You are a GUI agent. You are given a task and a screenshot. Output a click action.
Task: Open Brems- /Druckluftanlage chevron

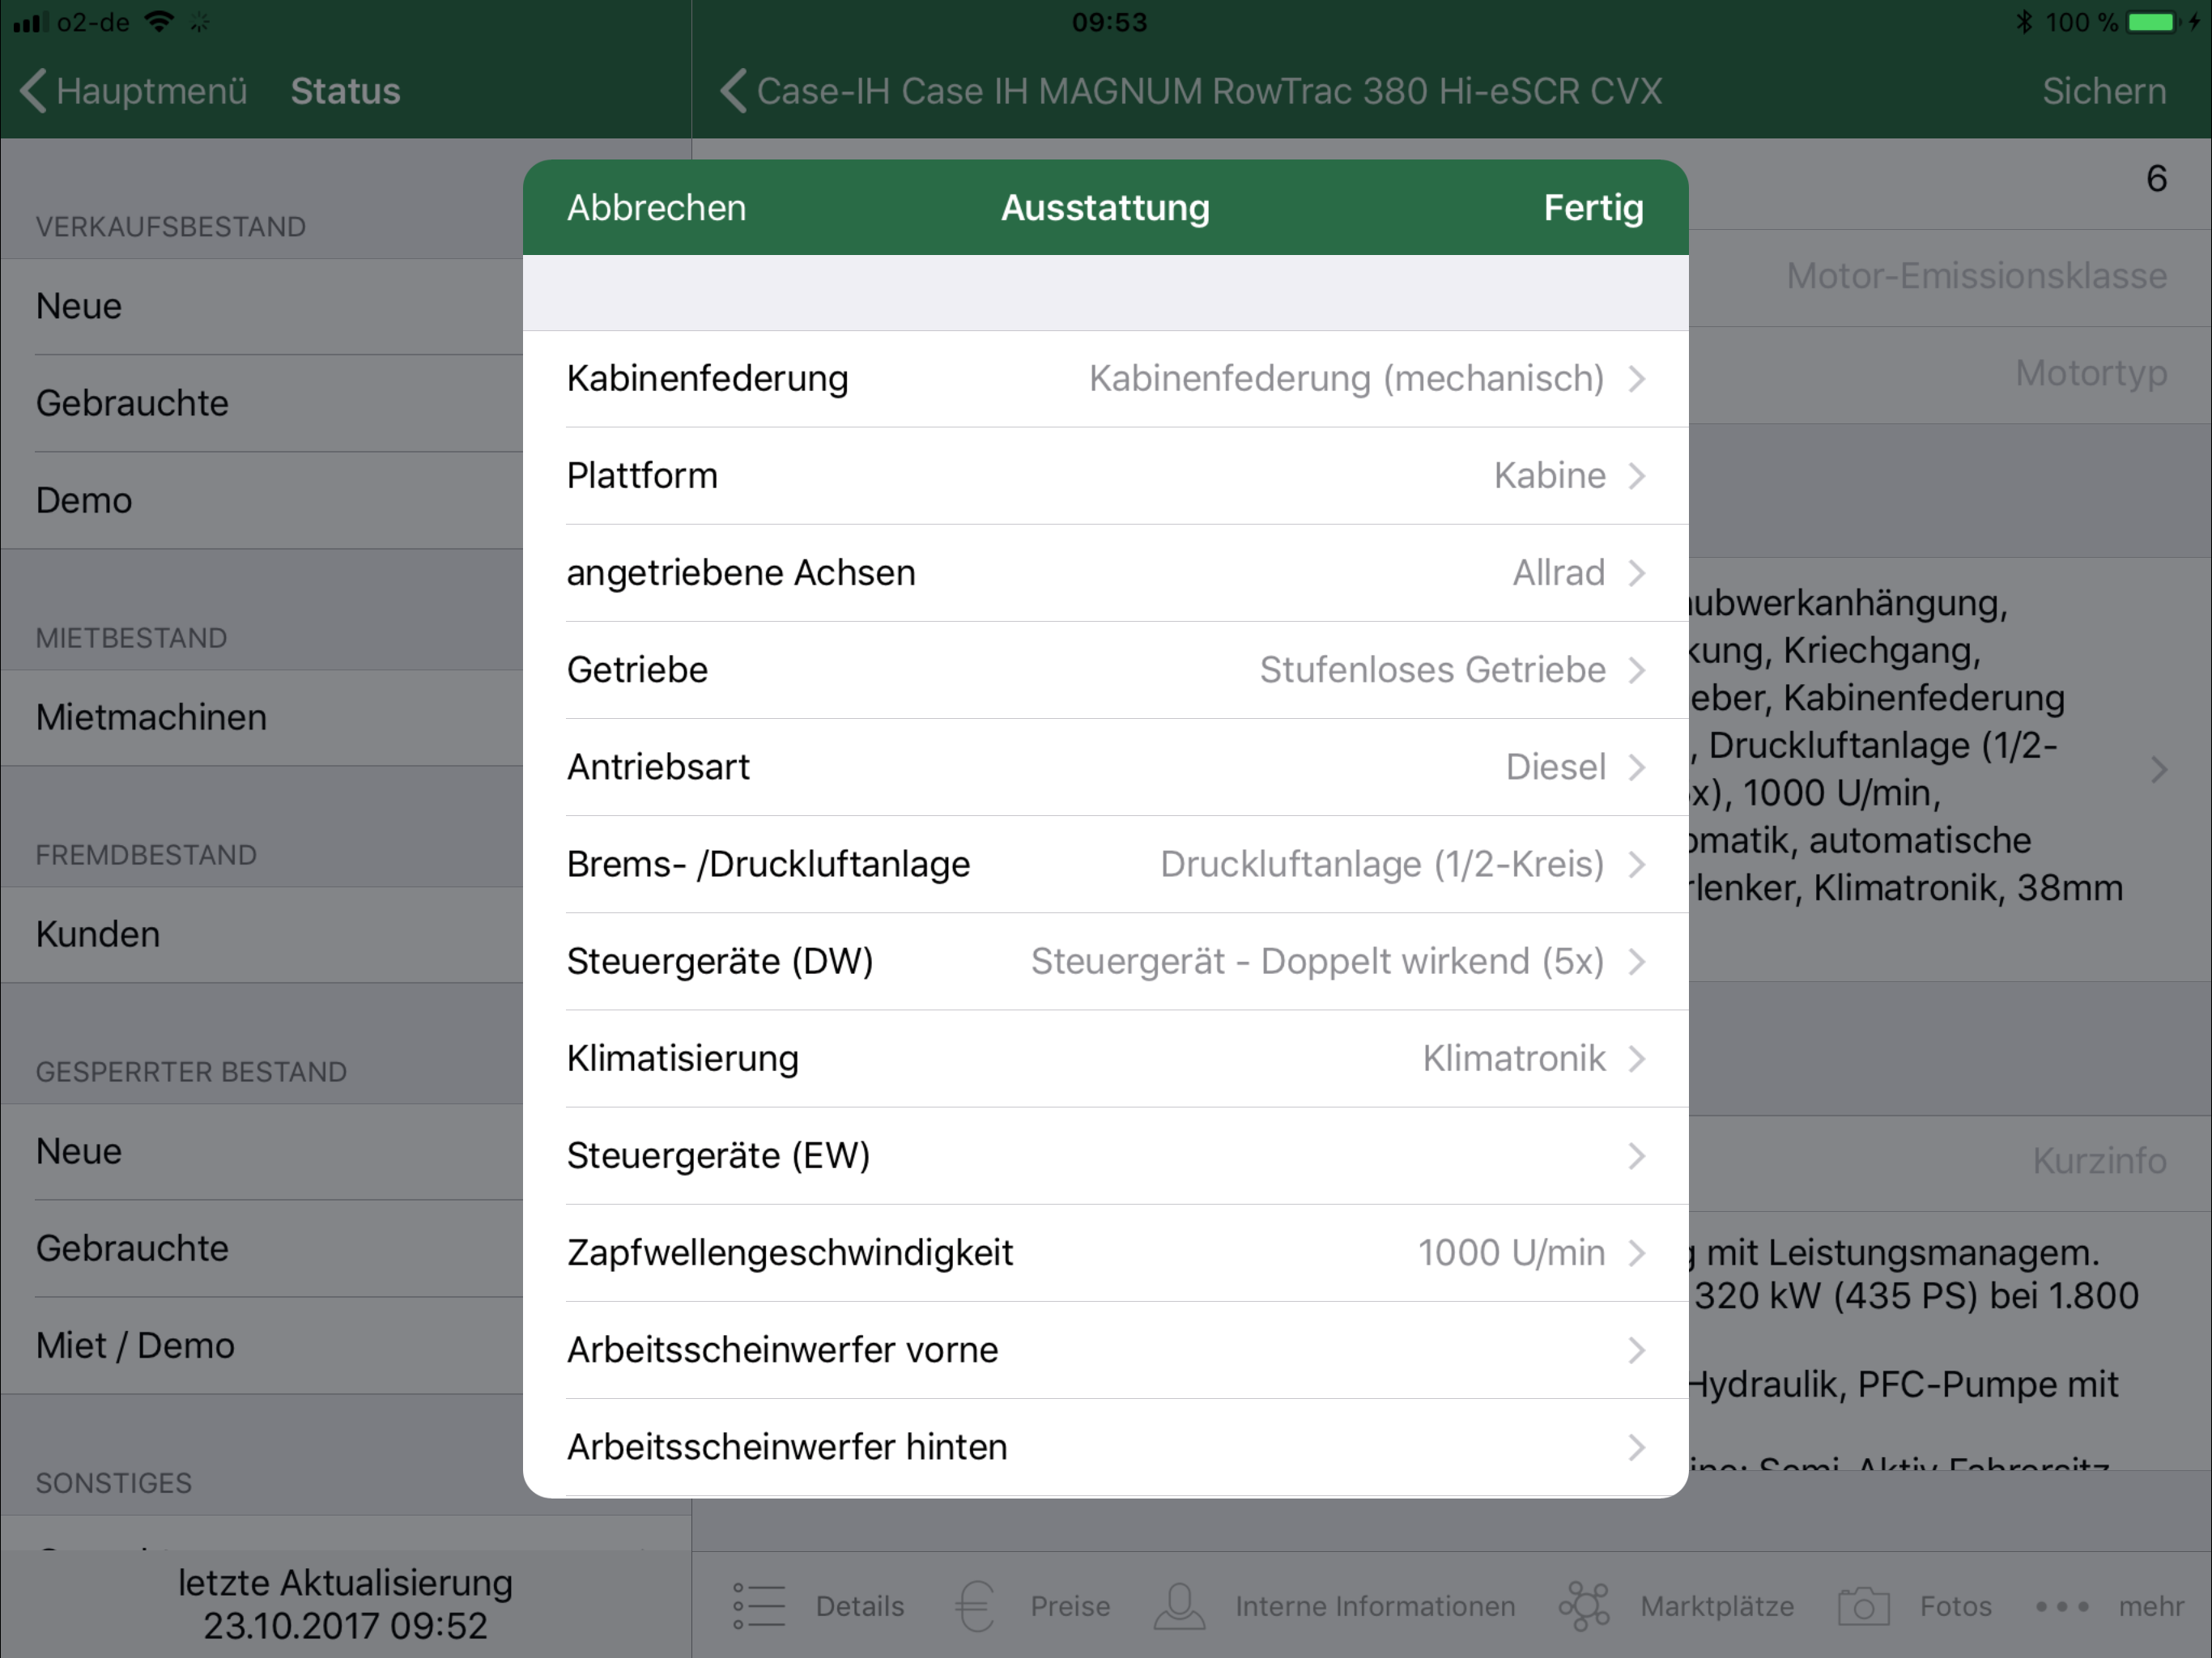click(1637, 864)
